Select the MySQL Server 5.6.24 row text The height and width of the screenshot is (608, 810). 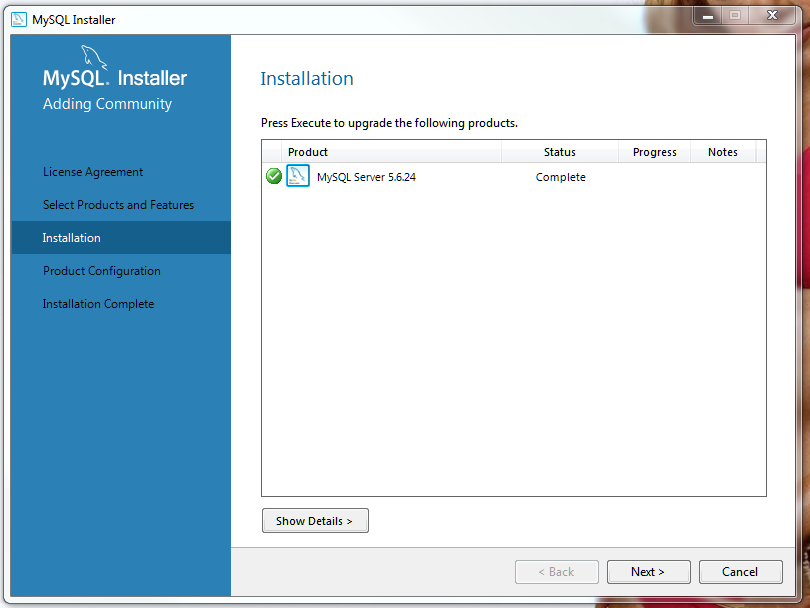(x=366, y=177)
